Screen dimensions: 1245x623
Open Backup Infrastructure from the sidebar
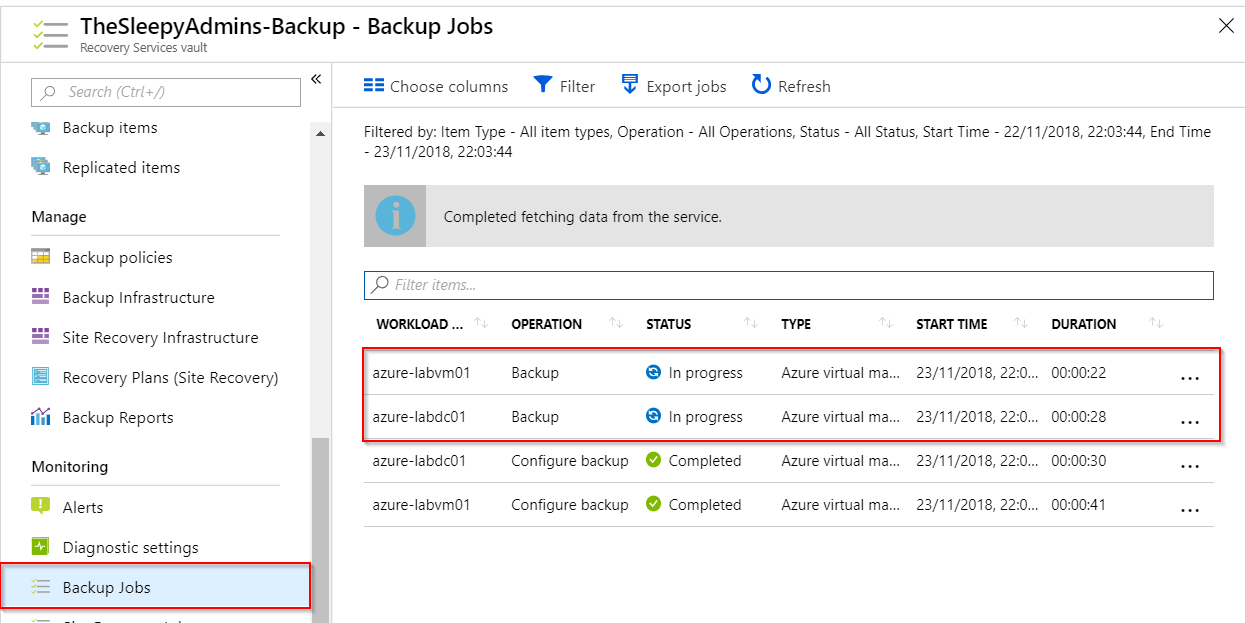(x=138, y=297)
